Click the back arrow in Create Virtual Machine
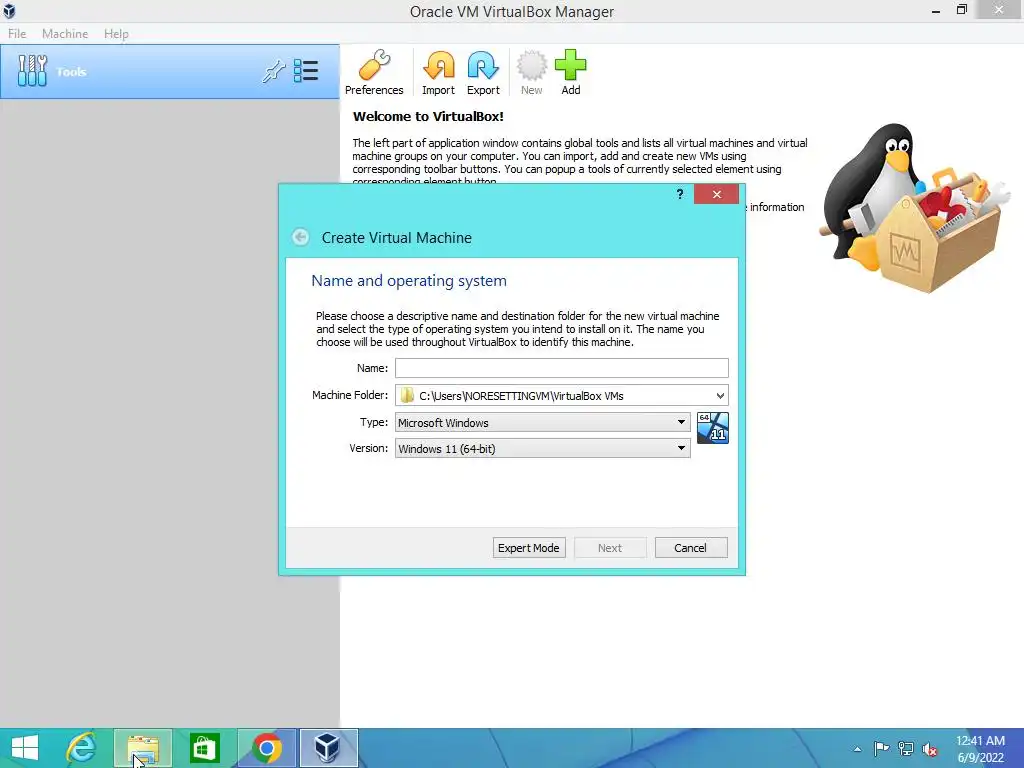 point(300,237)
